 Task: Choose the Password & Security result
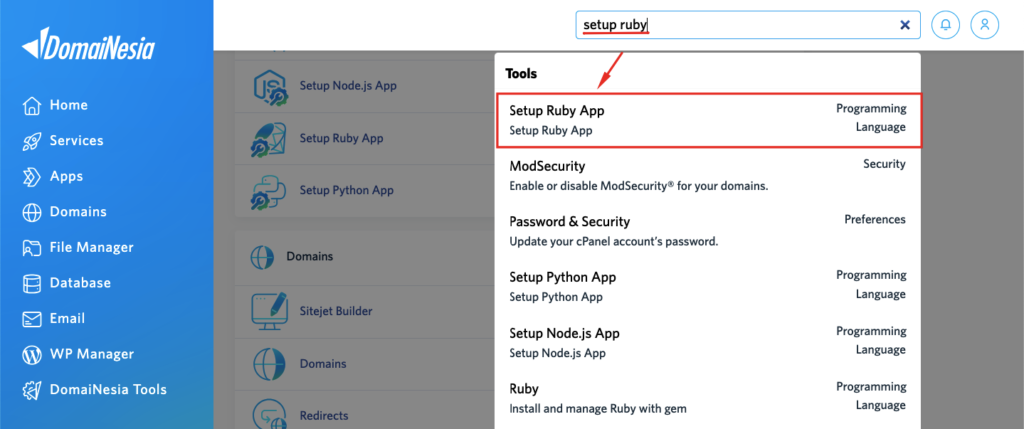click(708, 231)
